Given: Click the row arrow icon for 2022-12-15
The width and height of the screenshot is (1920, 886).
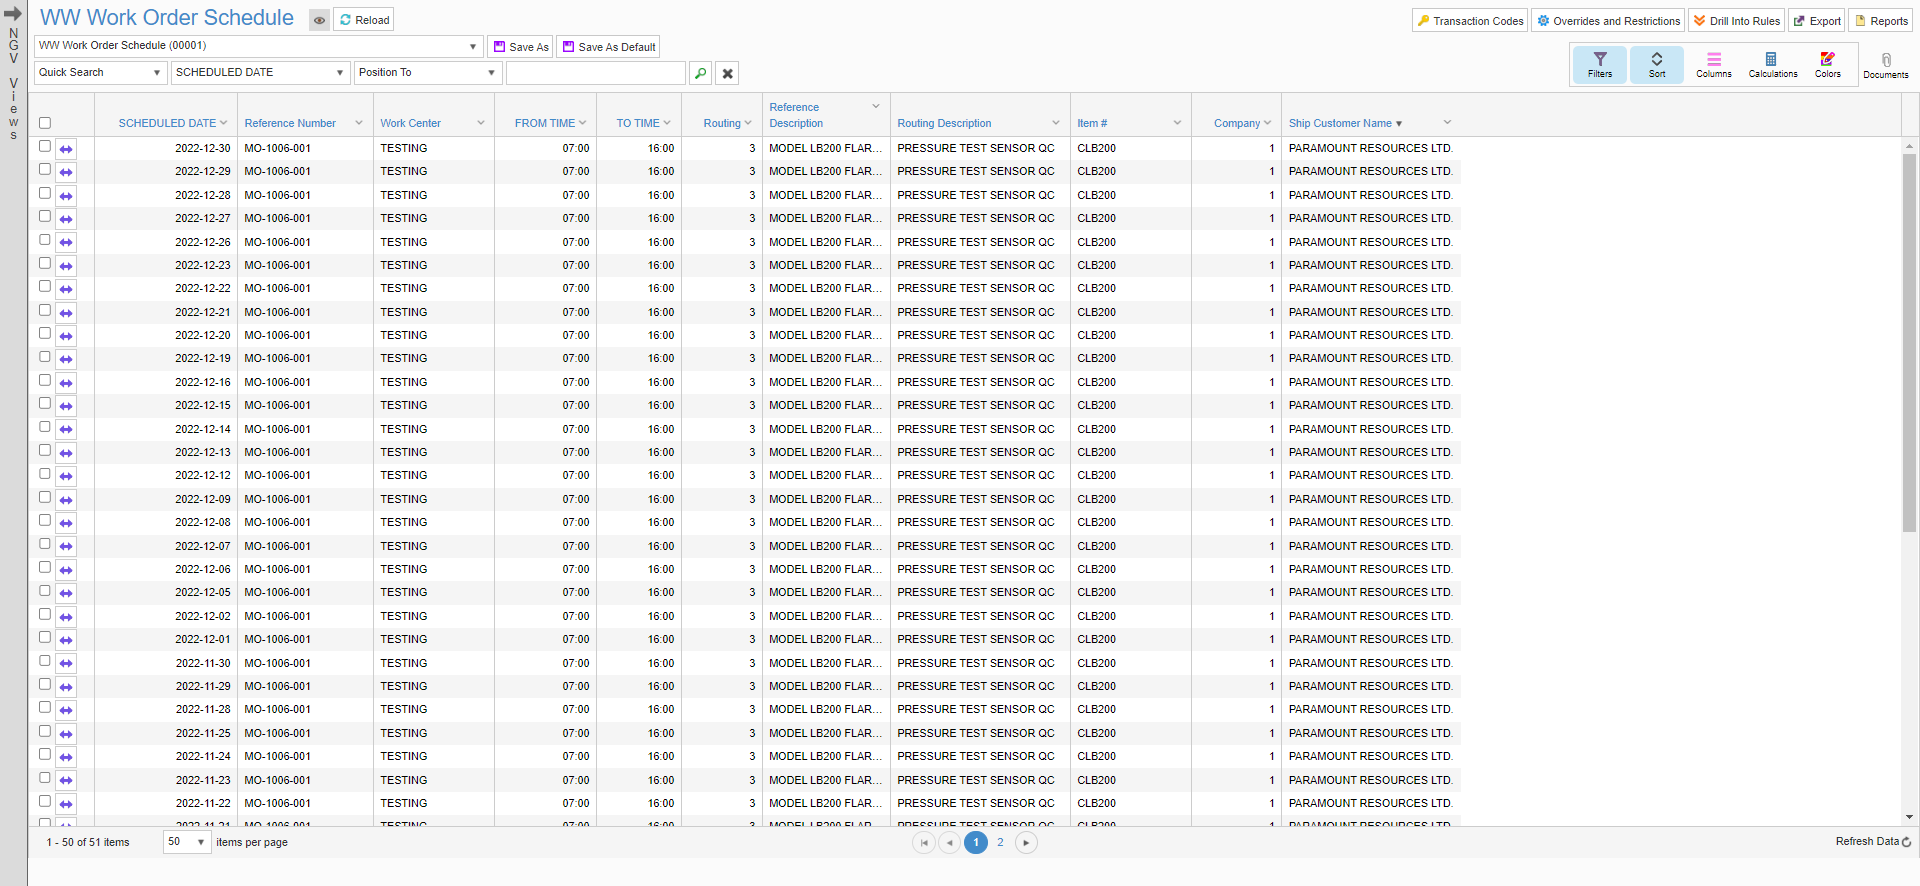Looking at the screenshot, I should click(x=66, y=406).
